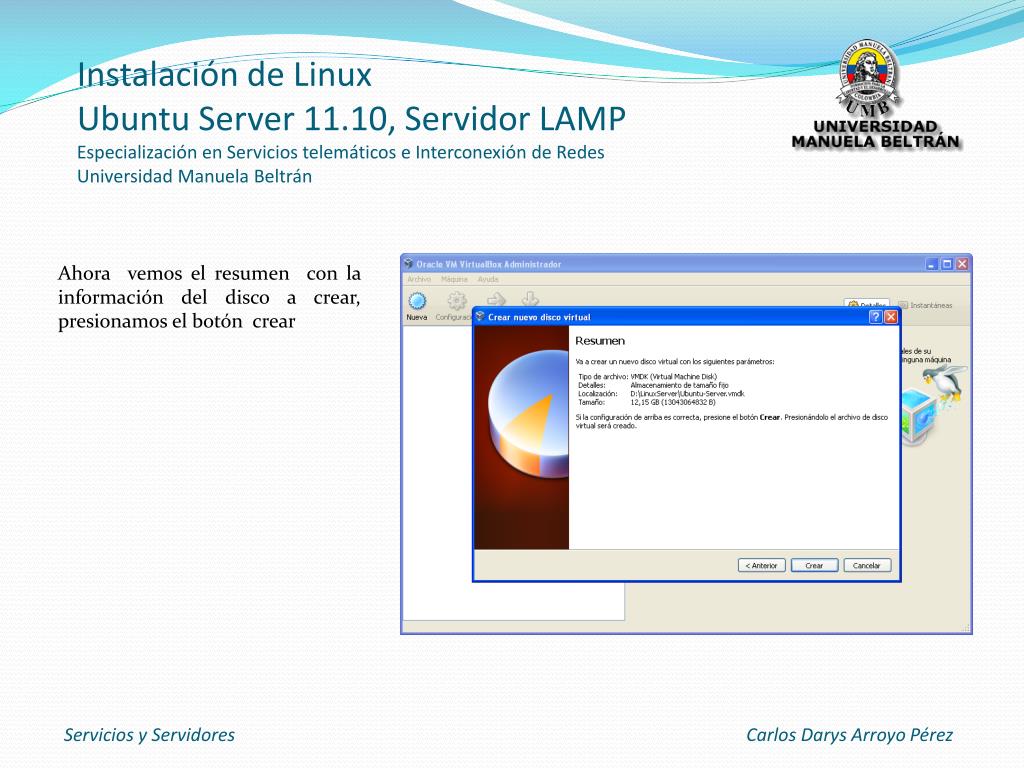Image resolution: width=1024 pixels, height=768 pixels.
Task: Click the Resumen heading
Action: point(600,341)
